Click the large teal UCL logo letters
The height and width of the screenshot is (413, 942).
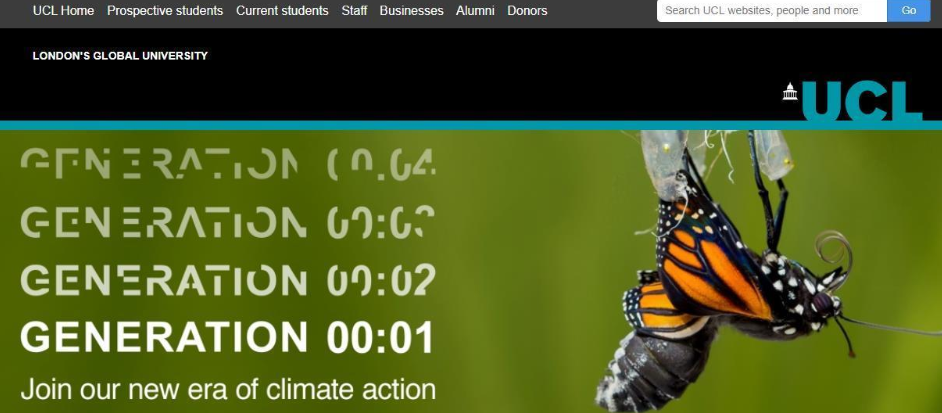[x=862, y=101]
